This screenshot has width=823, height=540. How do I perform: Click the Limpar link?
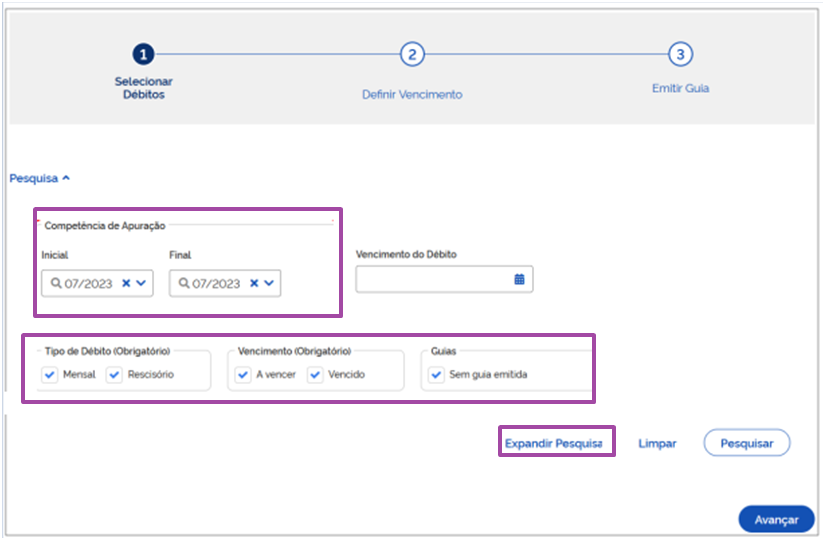coord(657,443)
